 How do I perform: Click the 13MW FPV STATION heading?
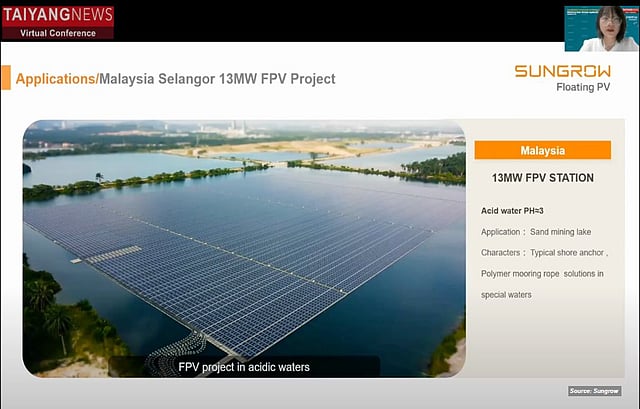point(543,178)
